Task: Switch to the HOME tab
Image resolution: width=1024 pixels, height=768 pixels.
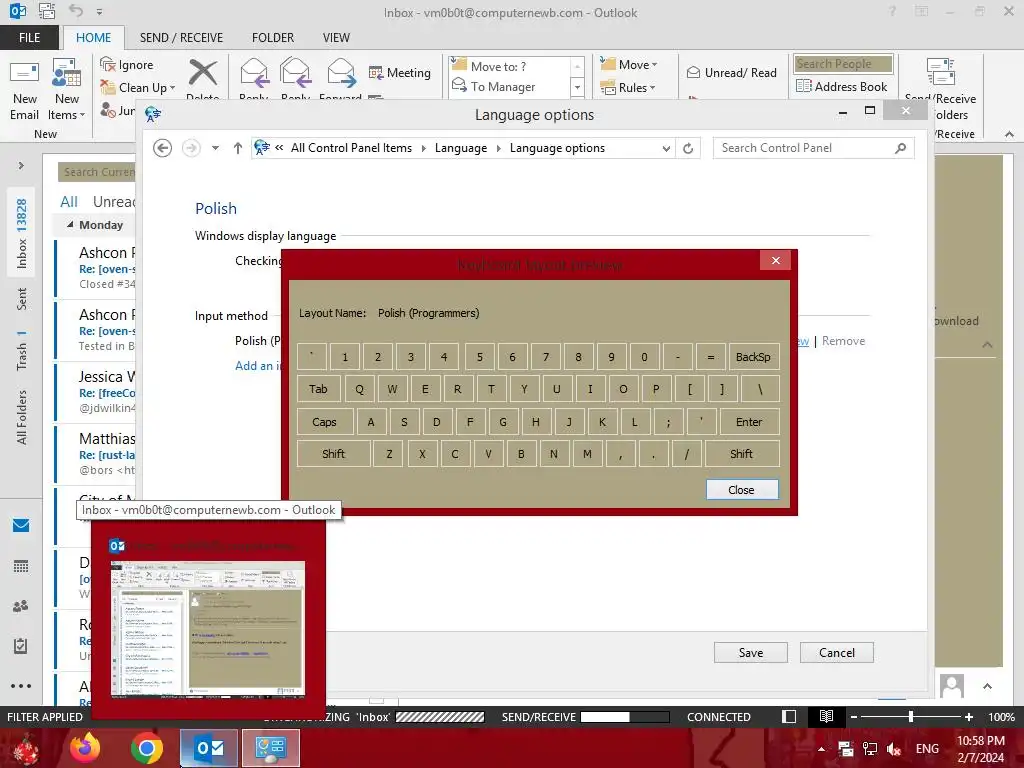Action: [x=93, y=37]
